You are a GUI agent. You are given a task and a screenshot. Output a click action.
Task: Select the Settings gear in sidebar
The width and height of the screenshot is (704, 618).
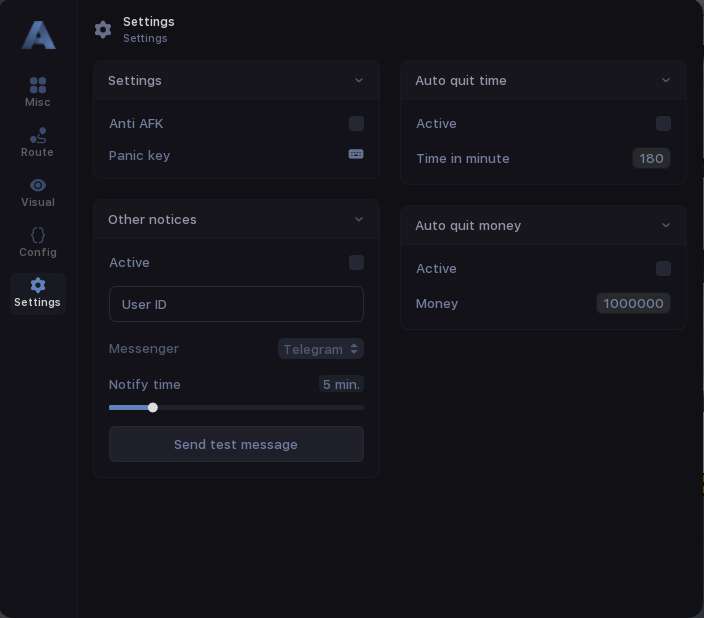click(x=38, y=286)
